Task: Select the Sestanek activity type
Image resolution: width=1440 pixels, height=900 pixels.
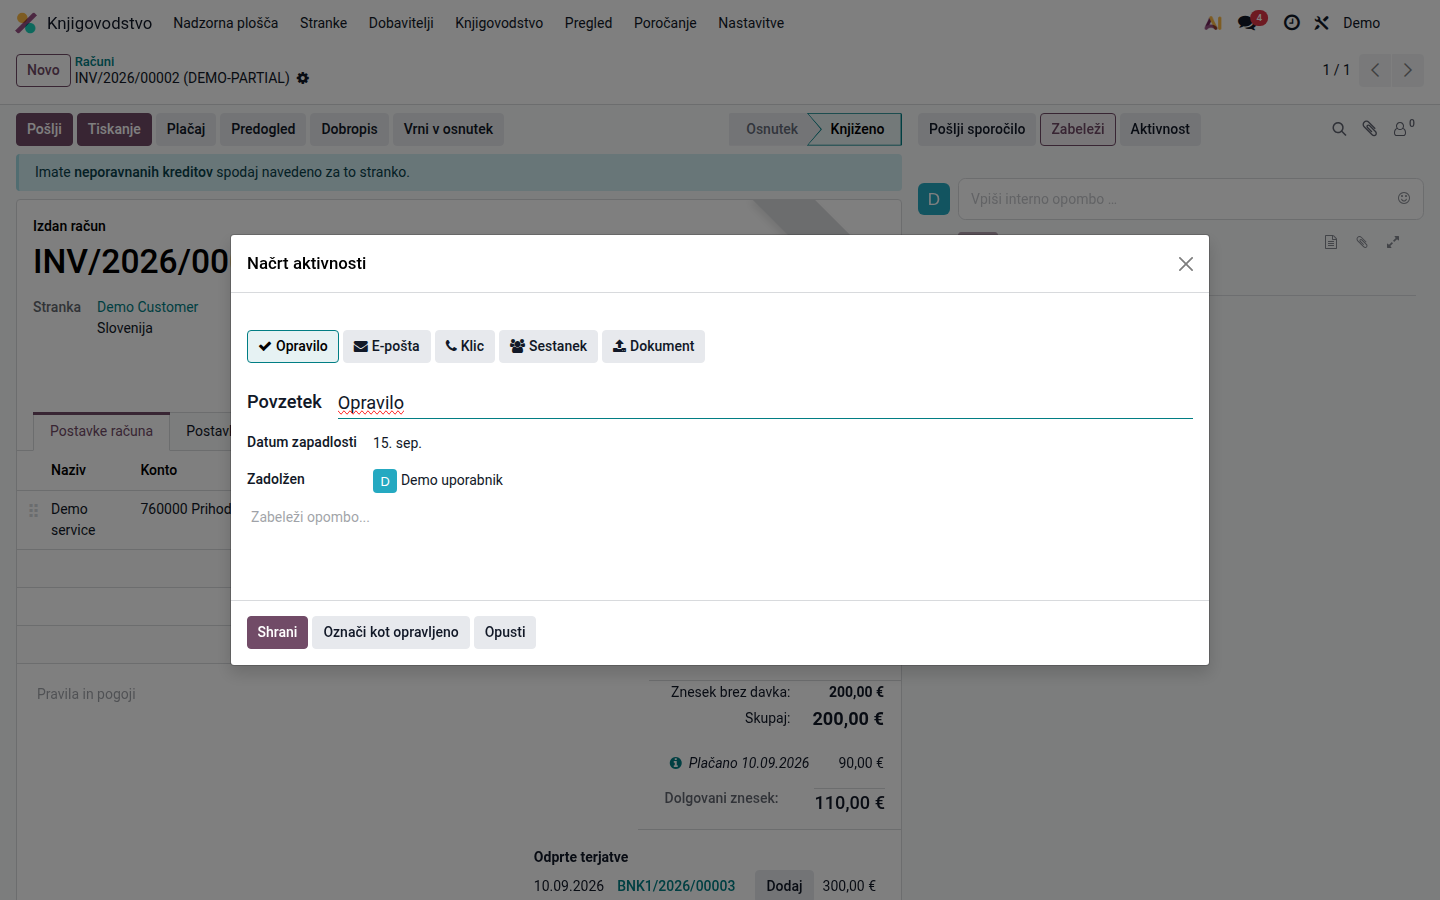Action: pyautogui.click(x=548, y=346)
